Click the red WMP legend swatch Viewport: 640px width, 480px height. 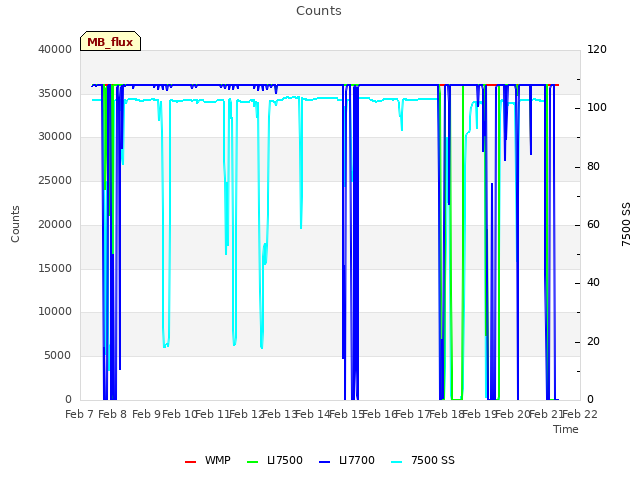pyautogui.click(x=191, y=462)
